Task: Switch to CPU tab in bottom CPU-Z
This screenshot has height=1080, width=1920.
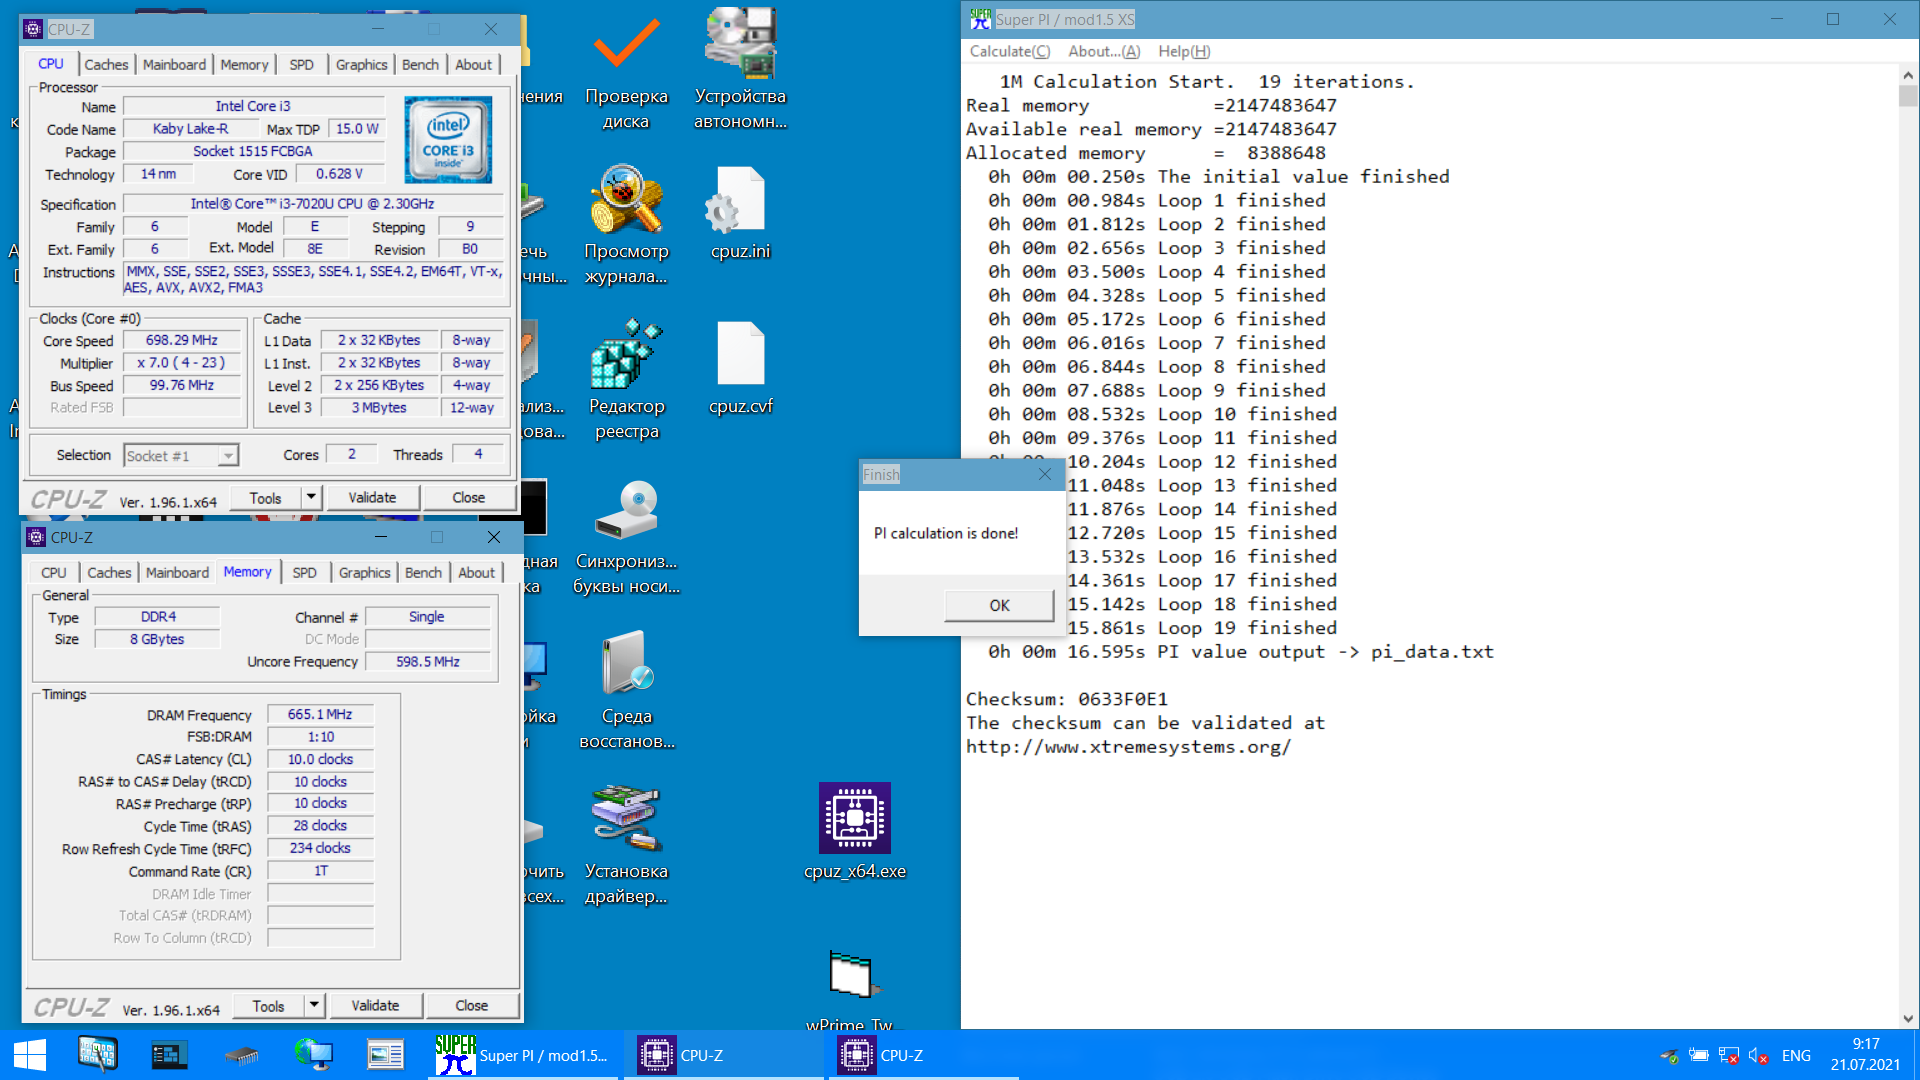Action: pyautogui.click(x=54, y=572)
